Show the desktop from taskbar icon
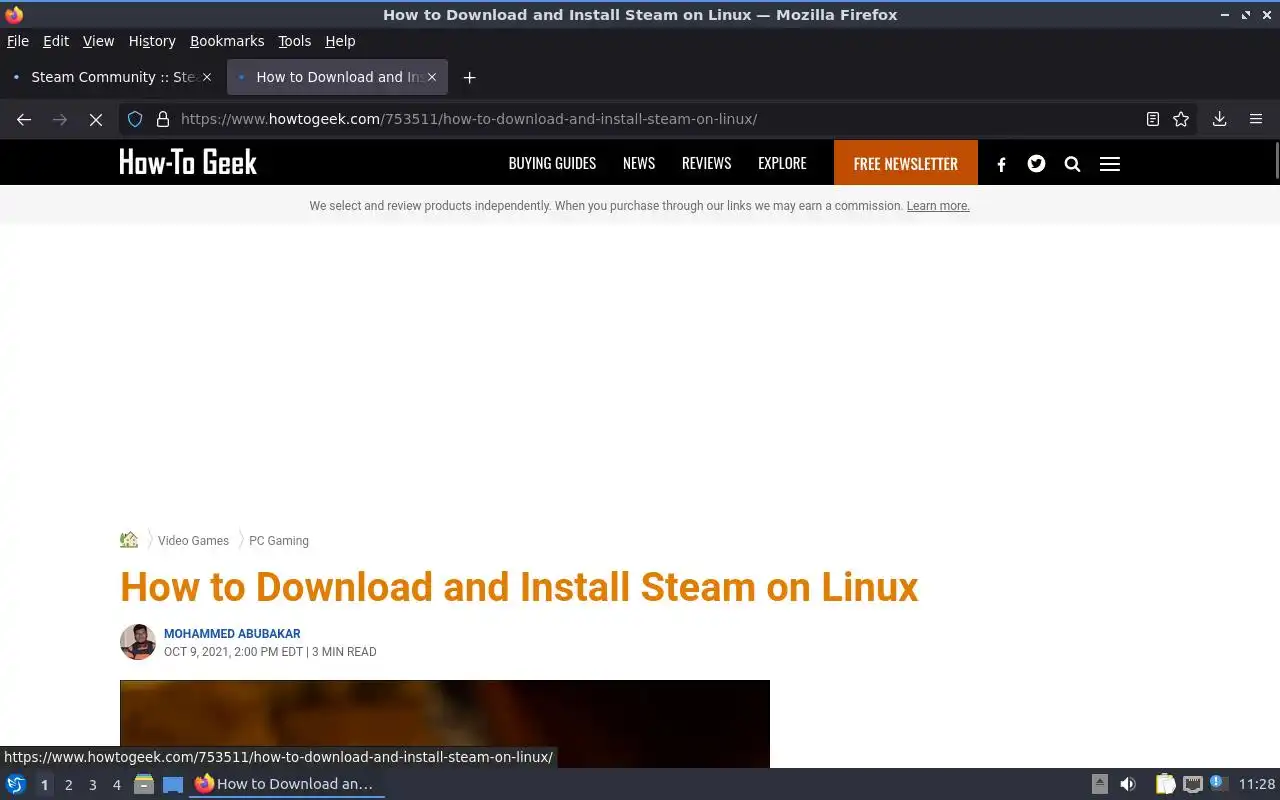1280x800 pixels. [173, 784]
